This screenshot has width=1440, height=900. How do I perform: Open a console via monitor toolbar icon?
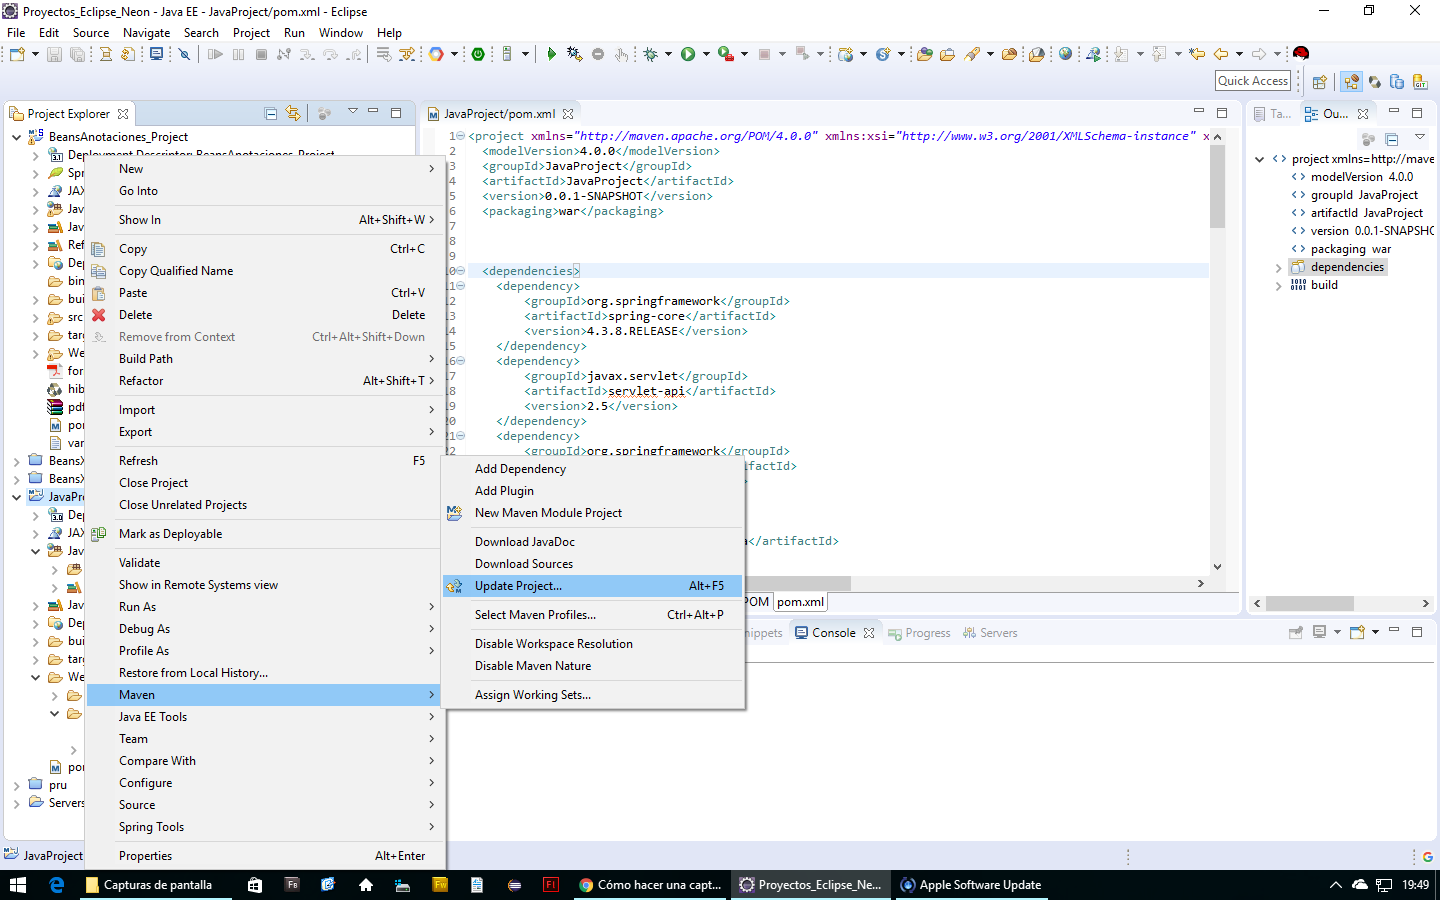(x=157, y=54)
